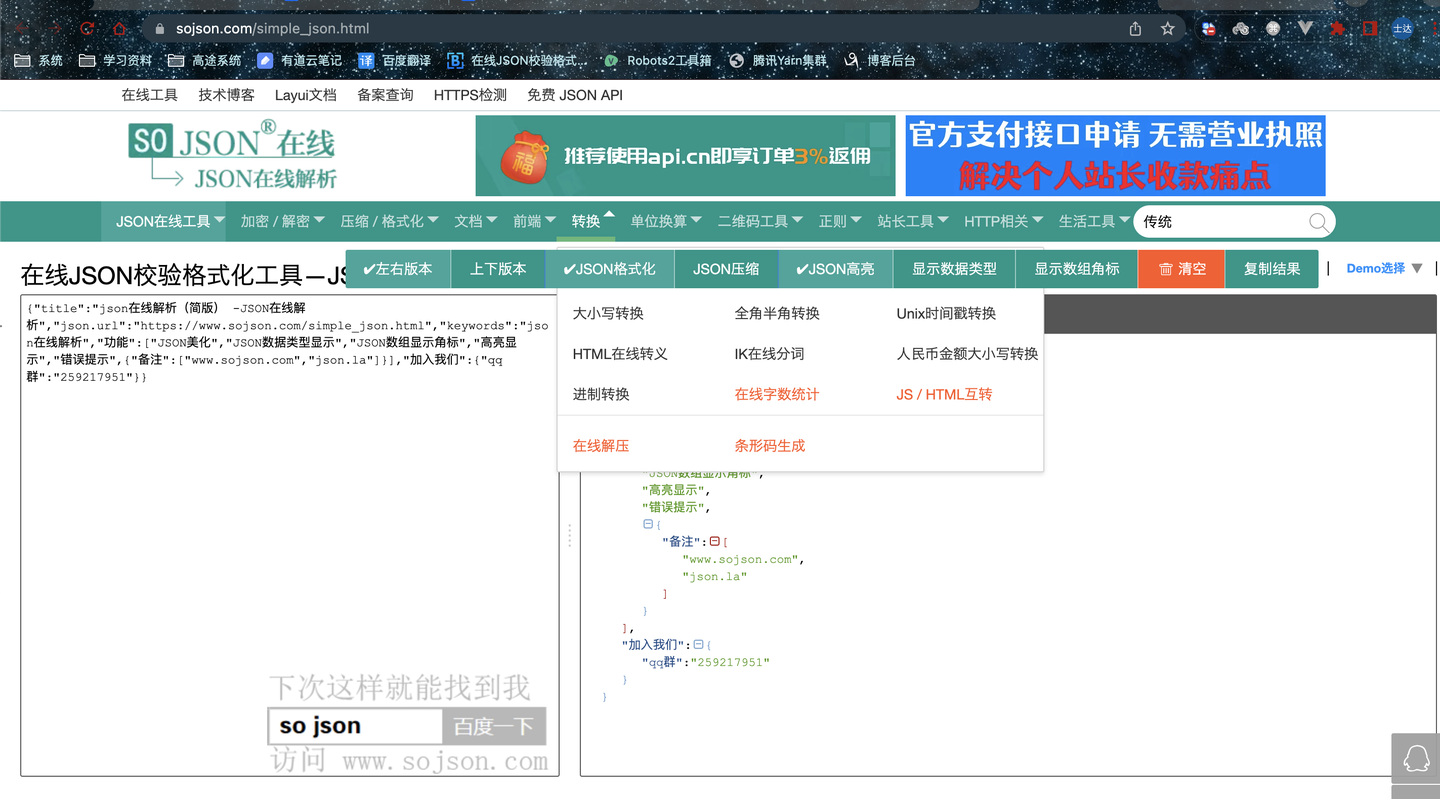Select 在线解压 menu entry

[x=601, y=446]
